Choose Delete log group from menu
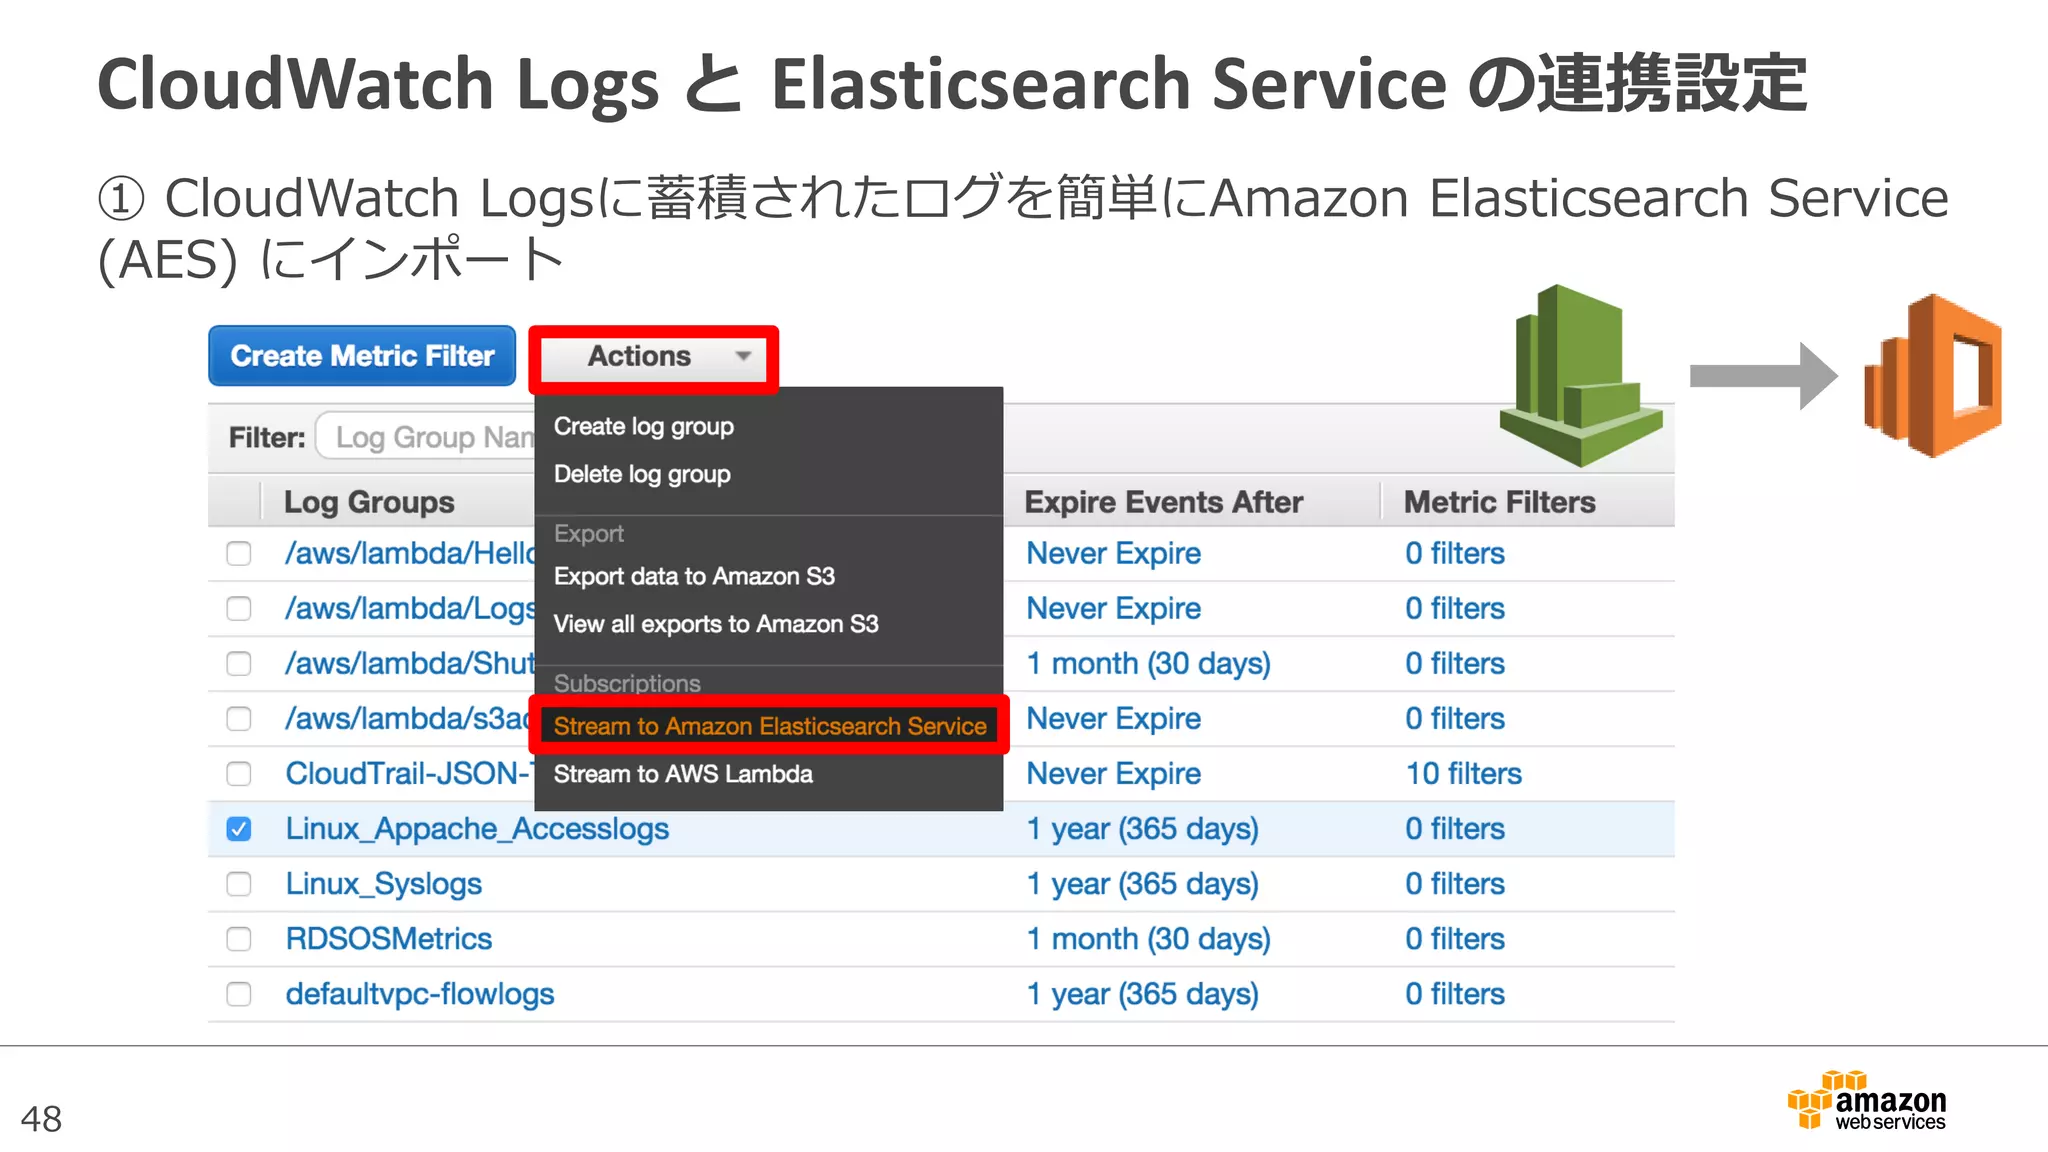2048x1152 pixels. [642, 474]
